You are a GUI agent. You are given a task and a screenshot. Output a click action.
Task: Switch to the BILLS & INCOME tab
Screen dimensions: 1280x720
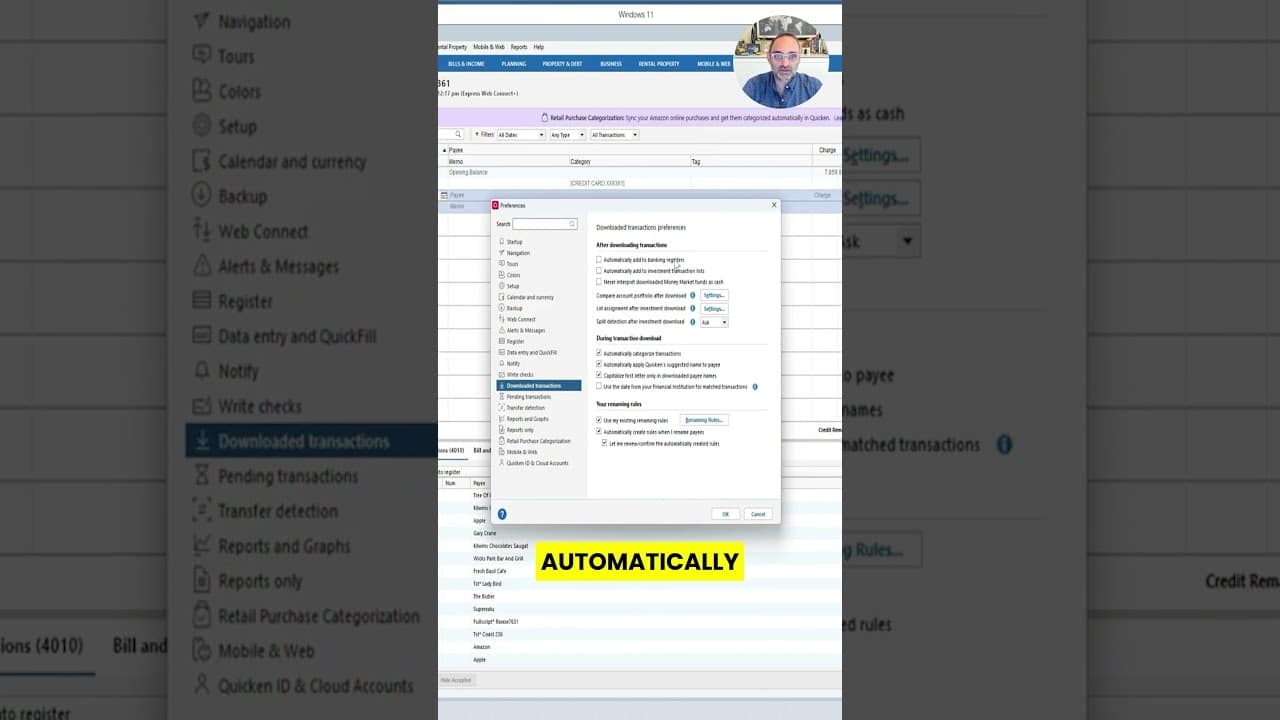click(x=466, y=64)
